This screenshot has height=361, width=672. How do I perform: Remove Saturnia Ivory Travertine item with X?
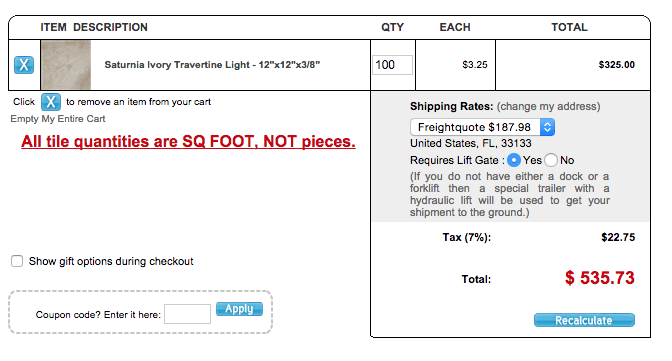[24, 65]
